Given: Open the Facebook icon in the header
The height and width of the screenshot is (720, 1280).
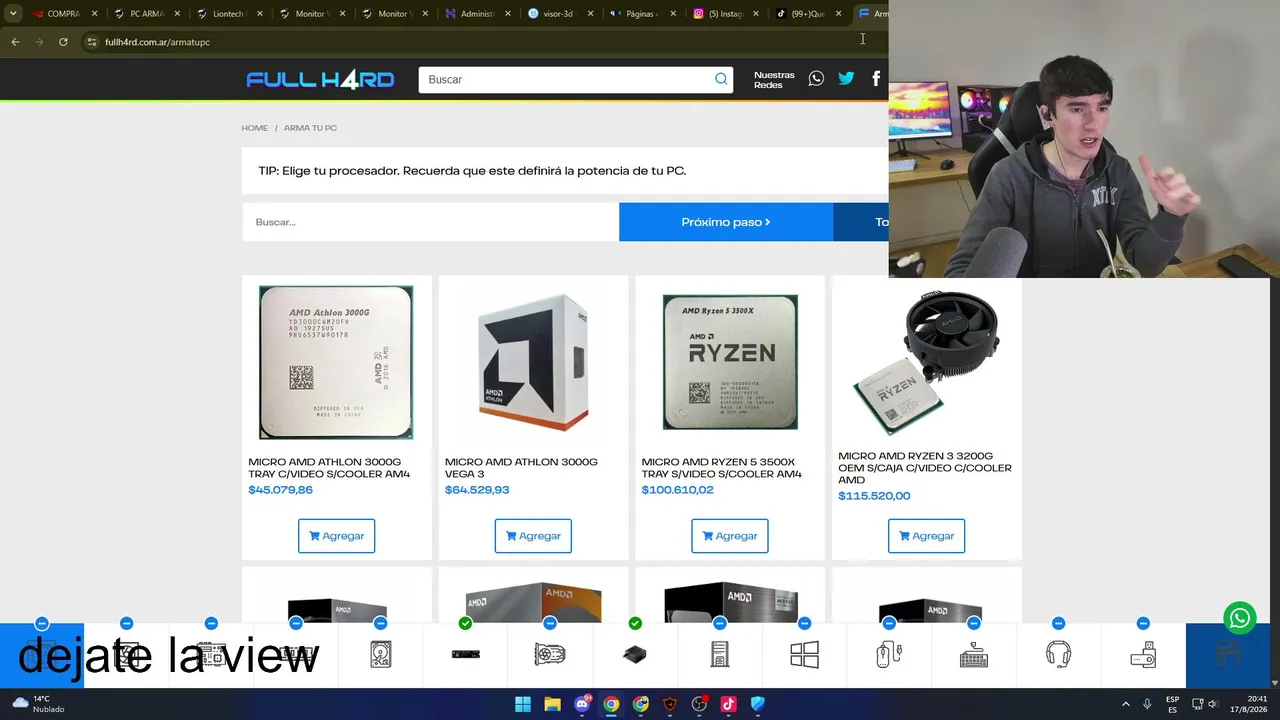Looking at the screenshot, I should click(x=876, y=78).
